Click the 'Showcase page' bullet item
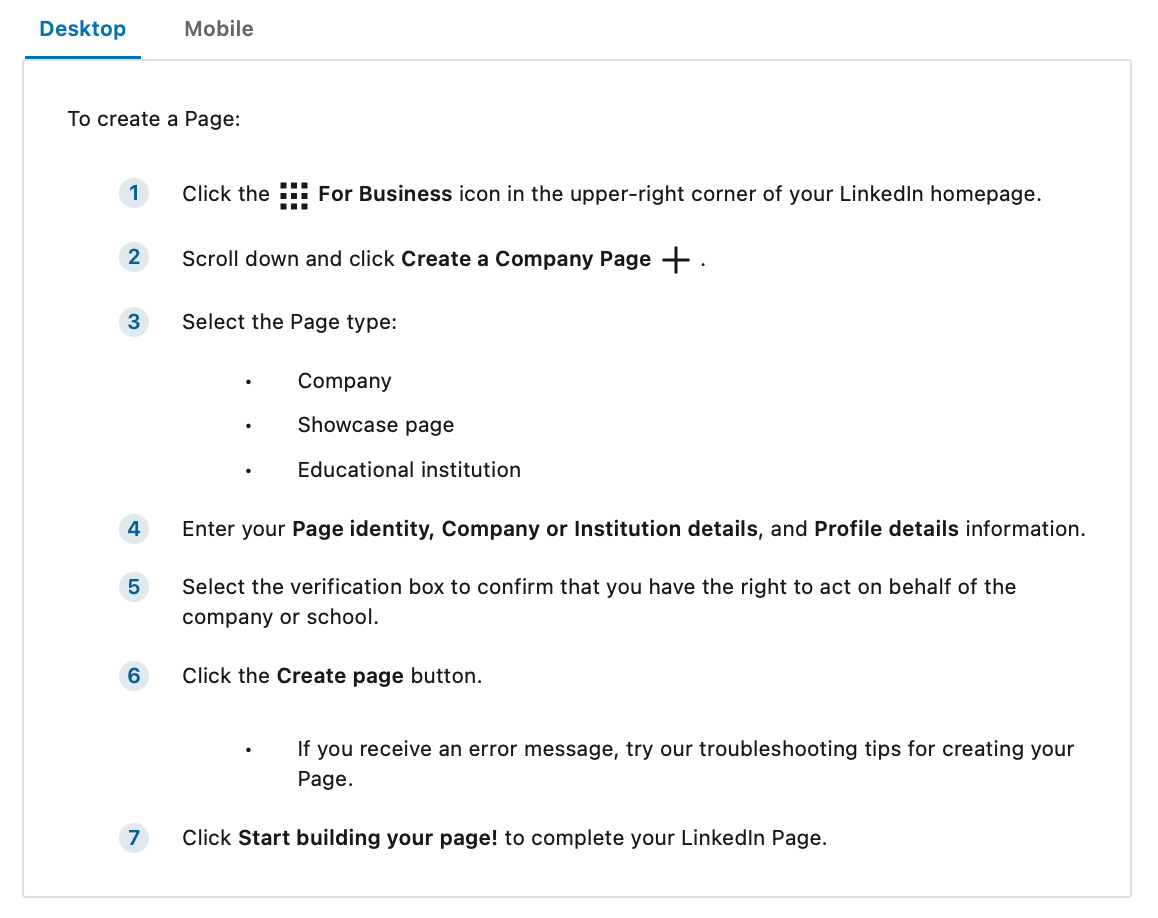This screenshot has width=1158, height=918. click(x=376, y=425)
